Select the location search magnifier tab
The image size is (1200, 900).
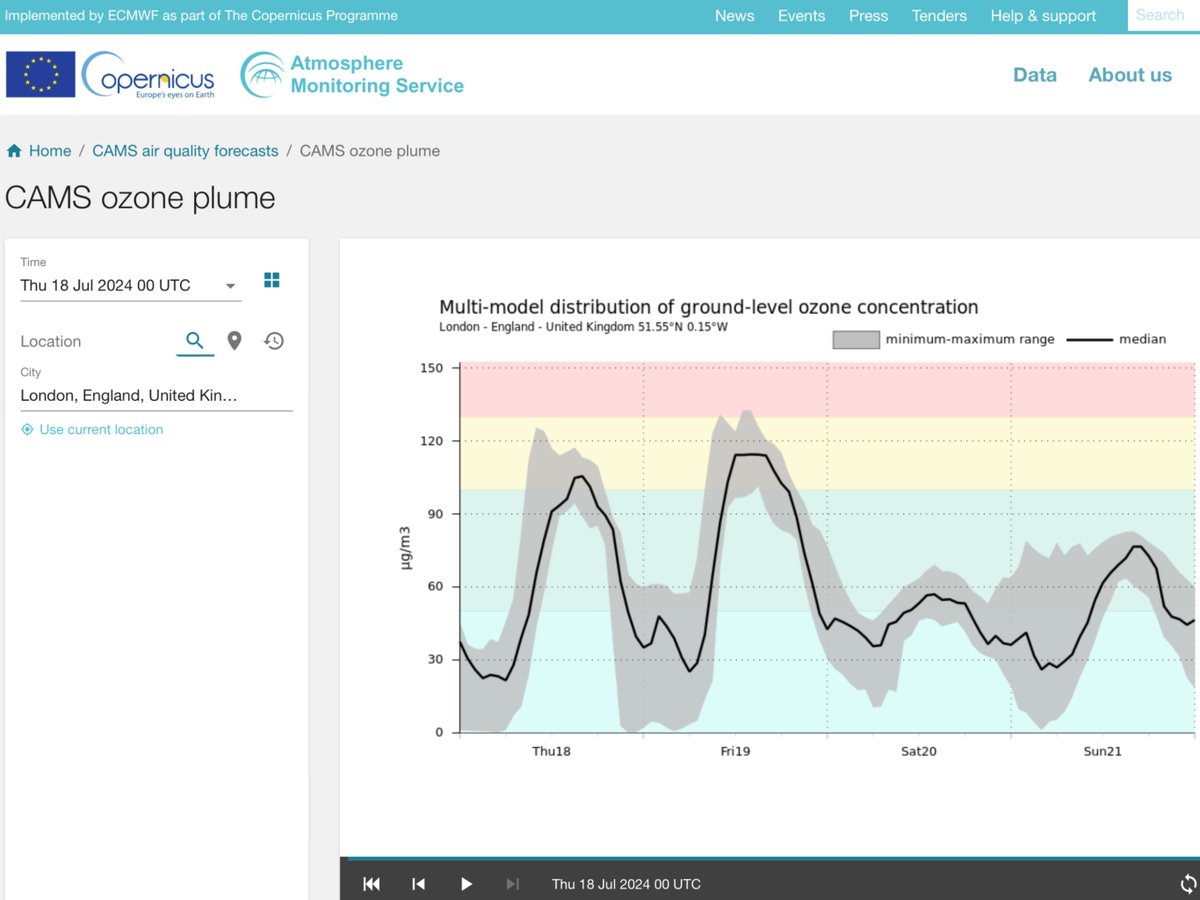click(x=195, y=341)
